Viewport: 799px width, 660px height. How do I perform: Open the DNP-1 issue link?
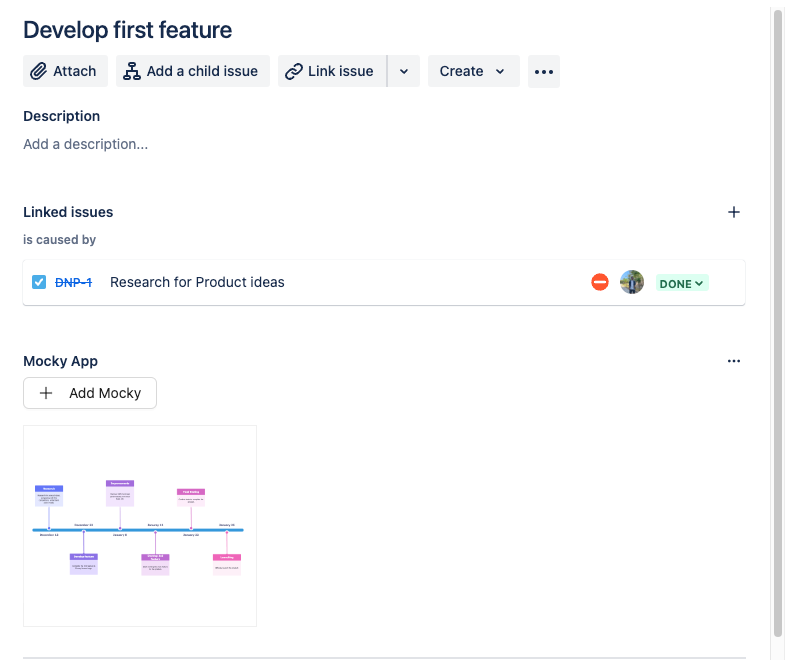pyautogui.click(x=73, y=282)
